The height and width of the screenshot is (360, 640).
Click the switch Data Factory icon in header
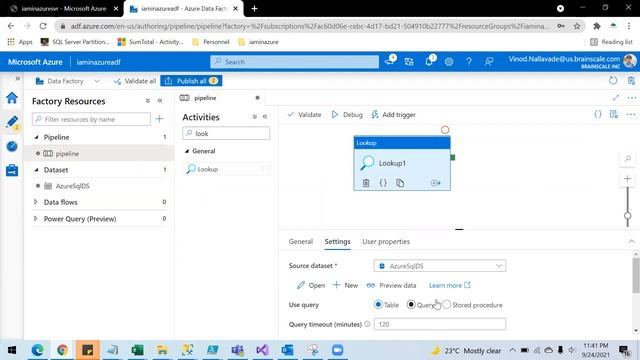tap(409, 62)
